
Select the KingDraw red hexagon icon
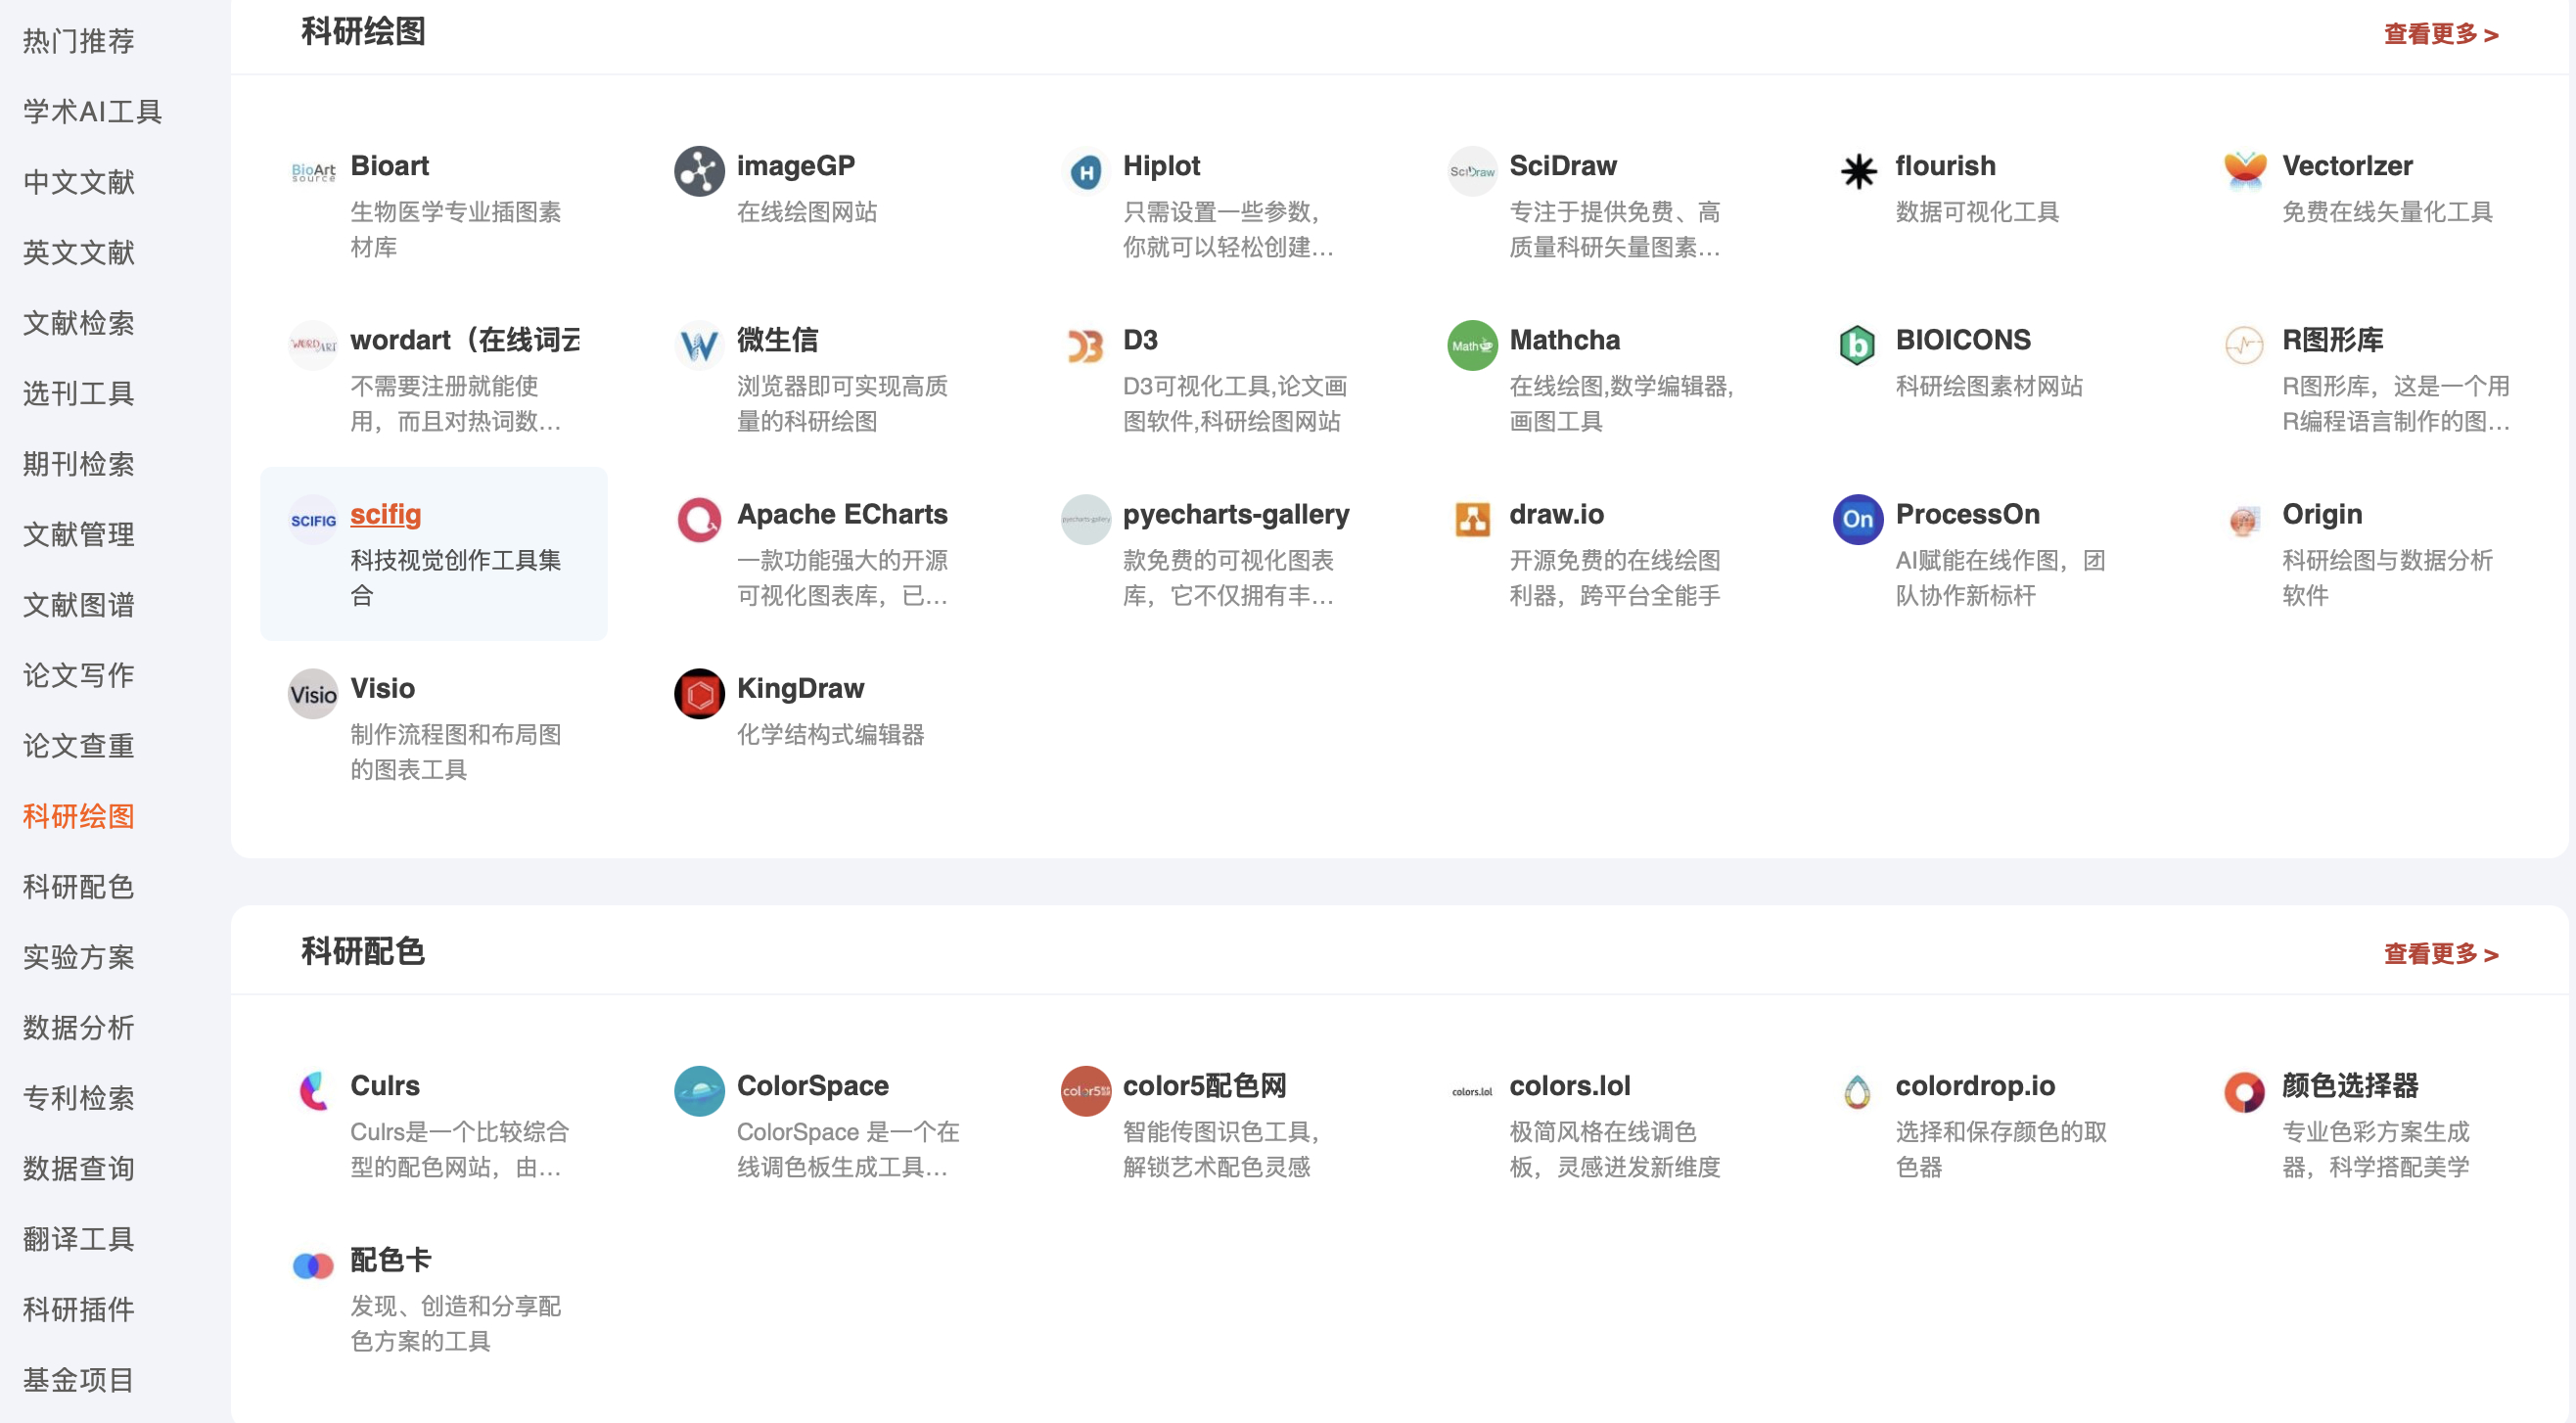(698, 693)
